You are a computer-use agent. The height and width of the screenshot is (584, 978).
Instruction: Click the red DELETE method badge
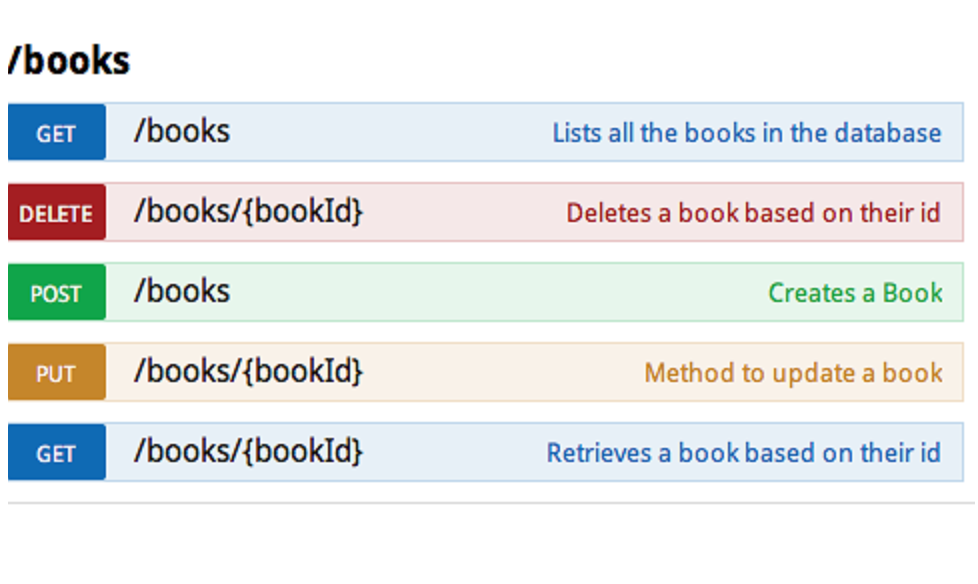pos(56,213)
